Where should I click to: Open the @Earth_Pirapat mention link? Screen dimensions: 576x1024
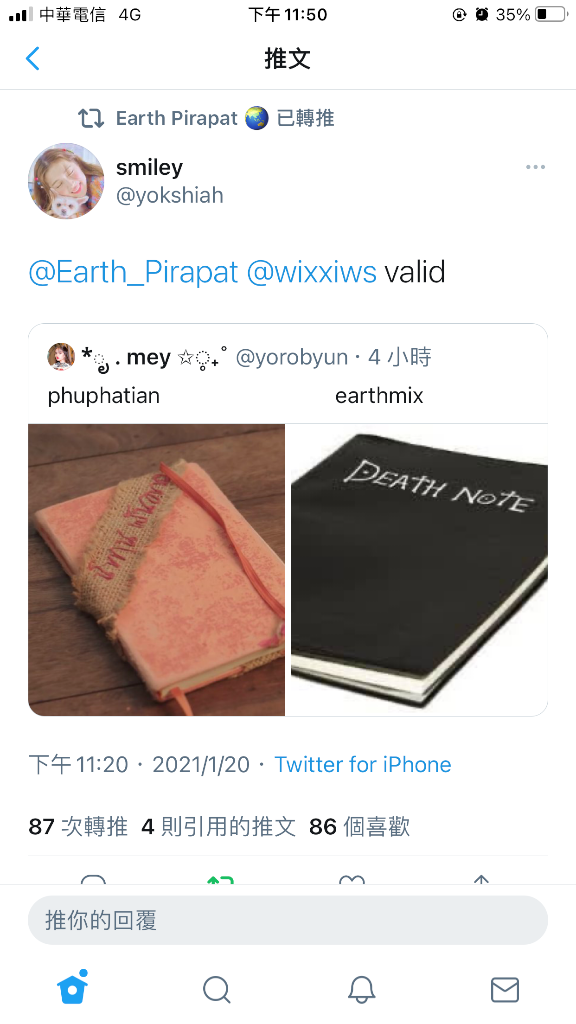tap(133, 272)
